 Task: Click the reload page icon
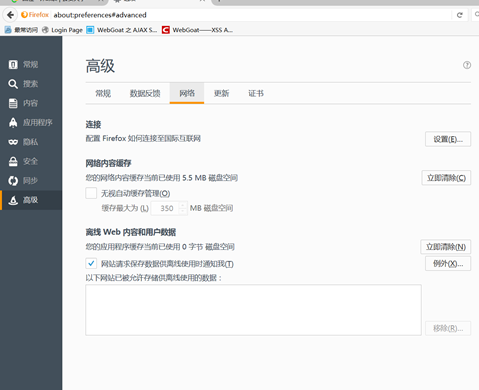click(460, 15)
